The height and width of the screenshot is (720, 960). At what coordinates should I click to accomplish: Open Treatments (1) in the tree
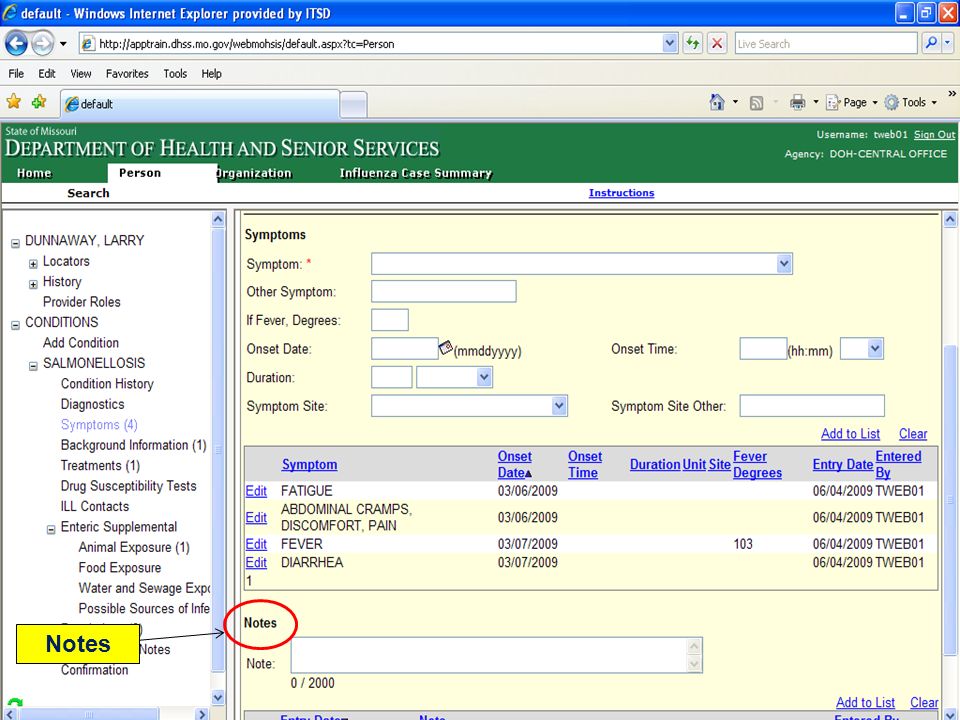(x=100, y=465)
